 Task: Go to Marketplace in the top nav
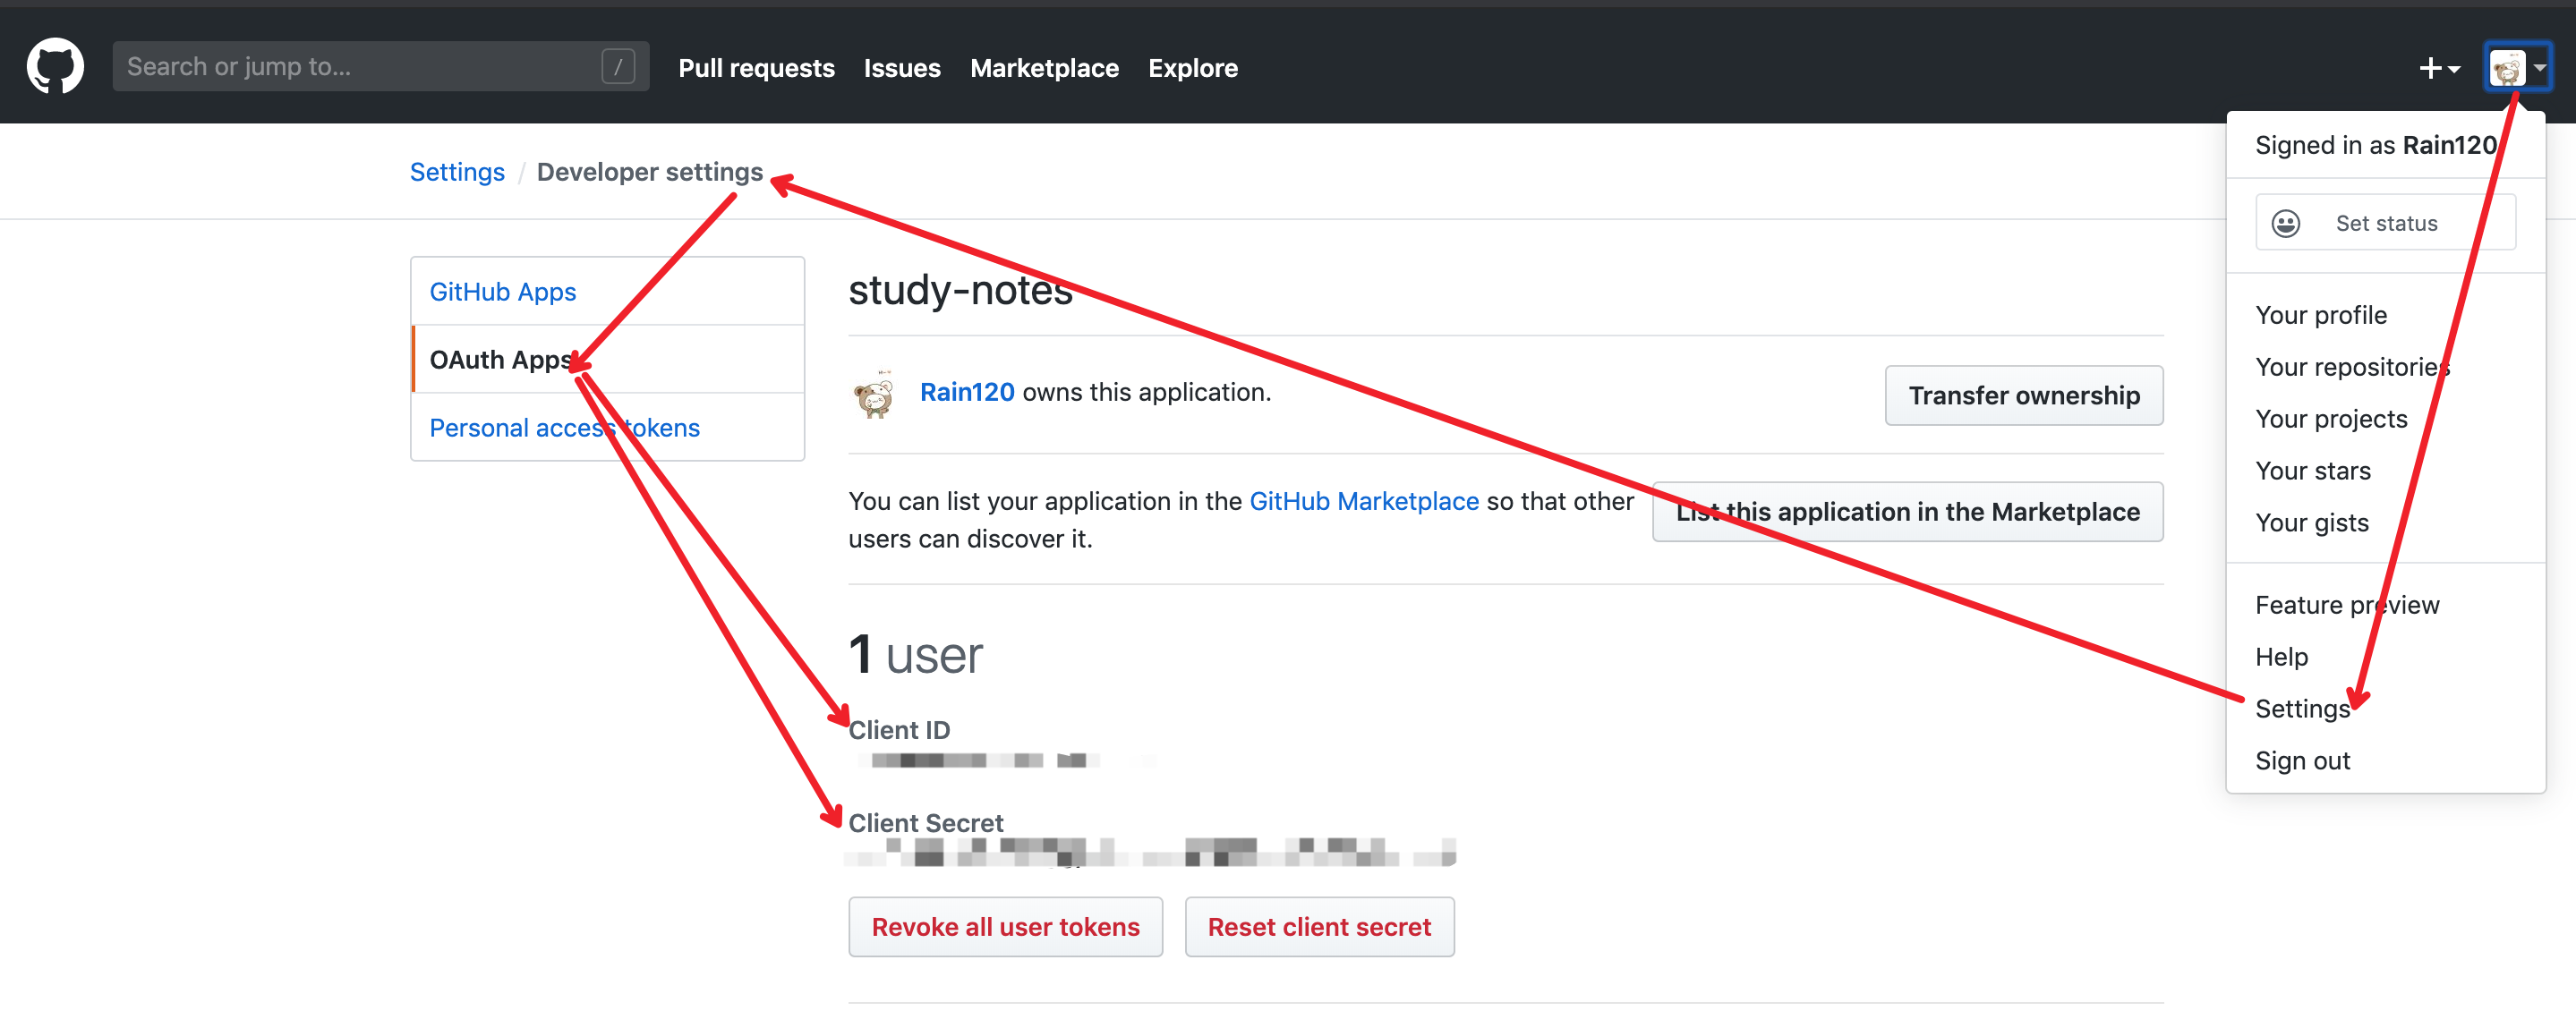(1043, 68)
